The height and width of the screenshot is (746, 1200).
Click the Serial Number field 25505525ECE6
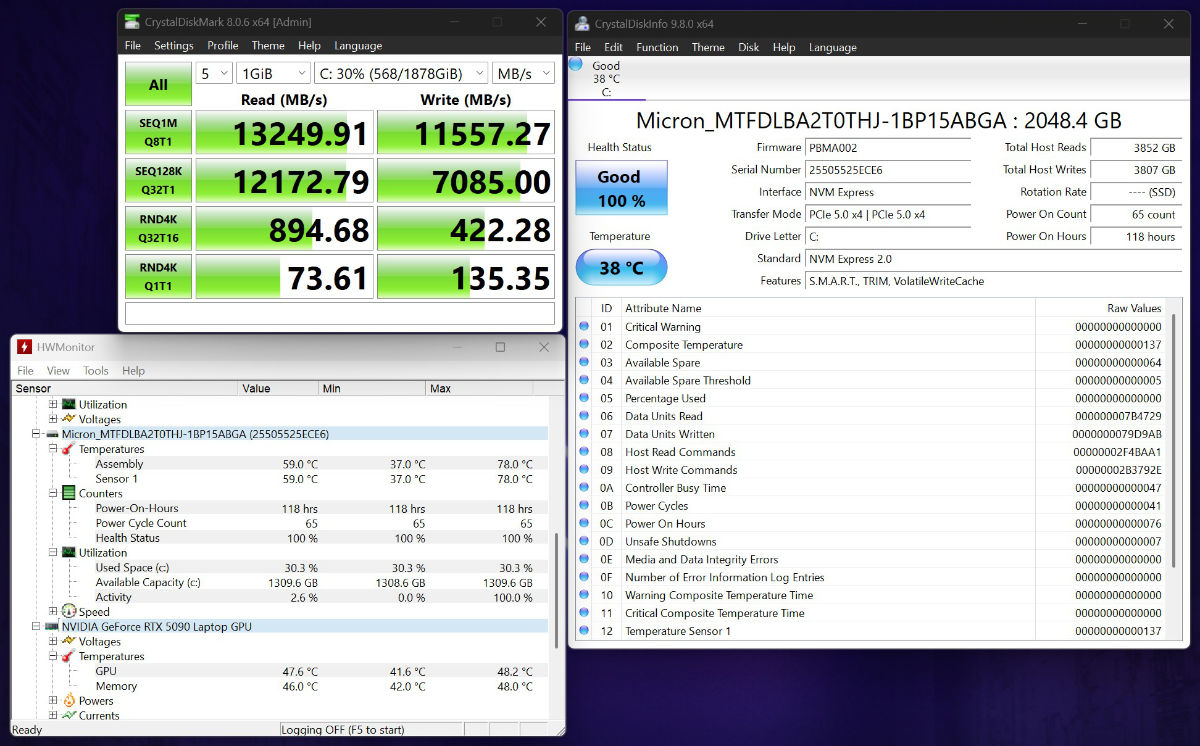(x=888, y=170)
